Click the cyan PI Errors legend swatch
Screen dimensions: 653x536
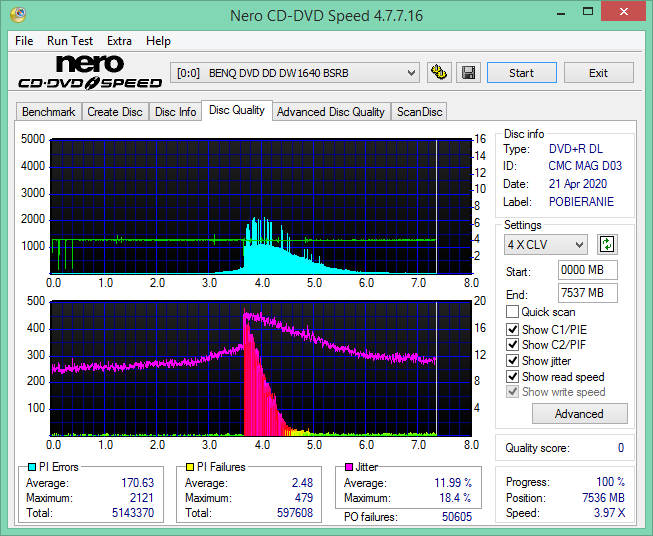coord(32,467)
